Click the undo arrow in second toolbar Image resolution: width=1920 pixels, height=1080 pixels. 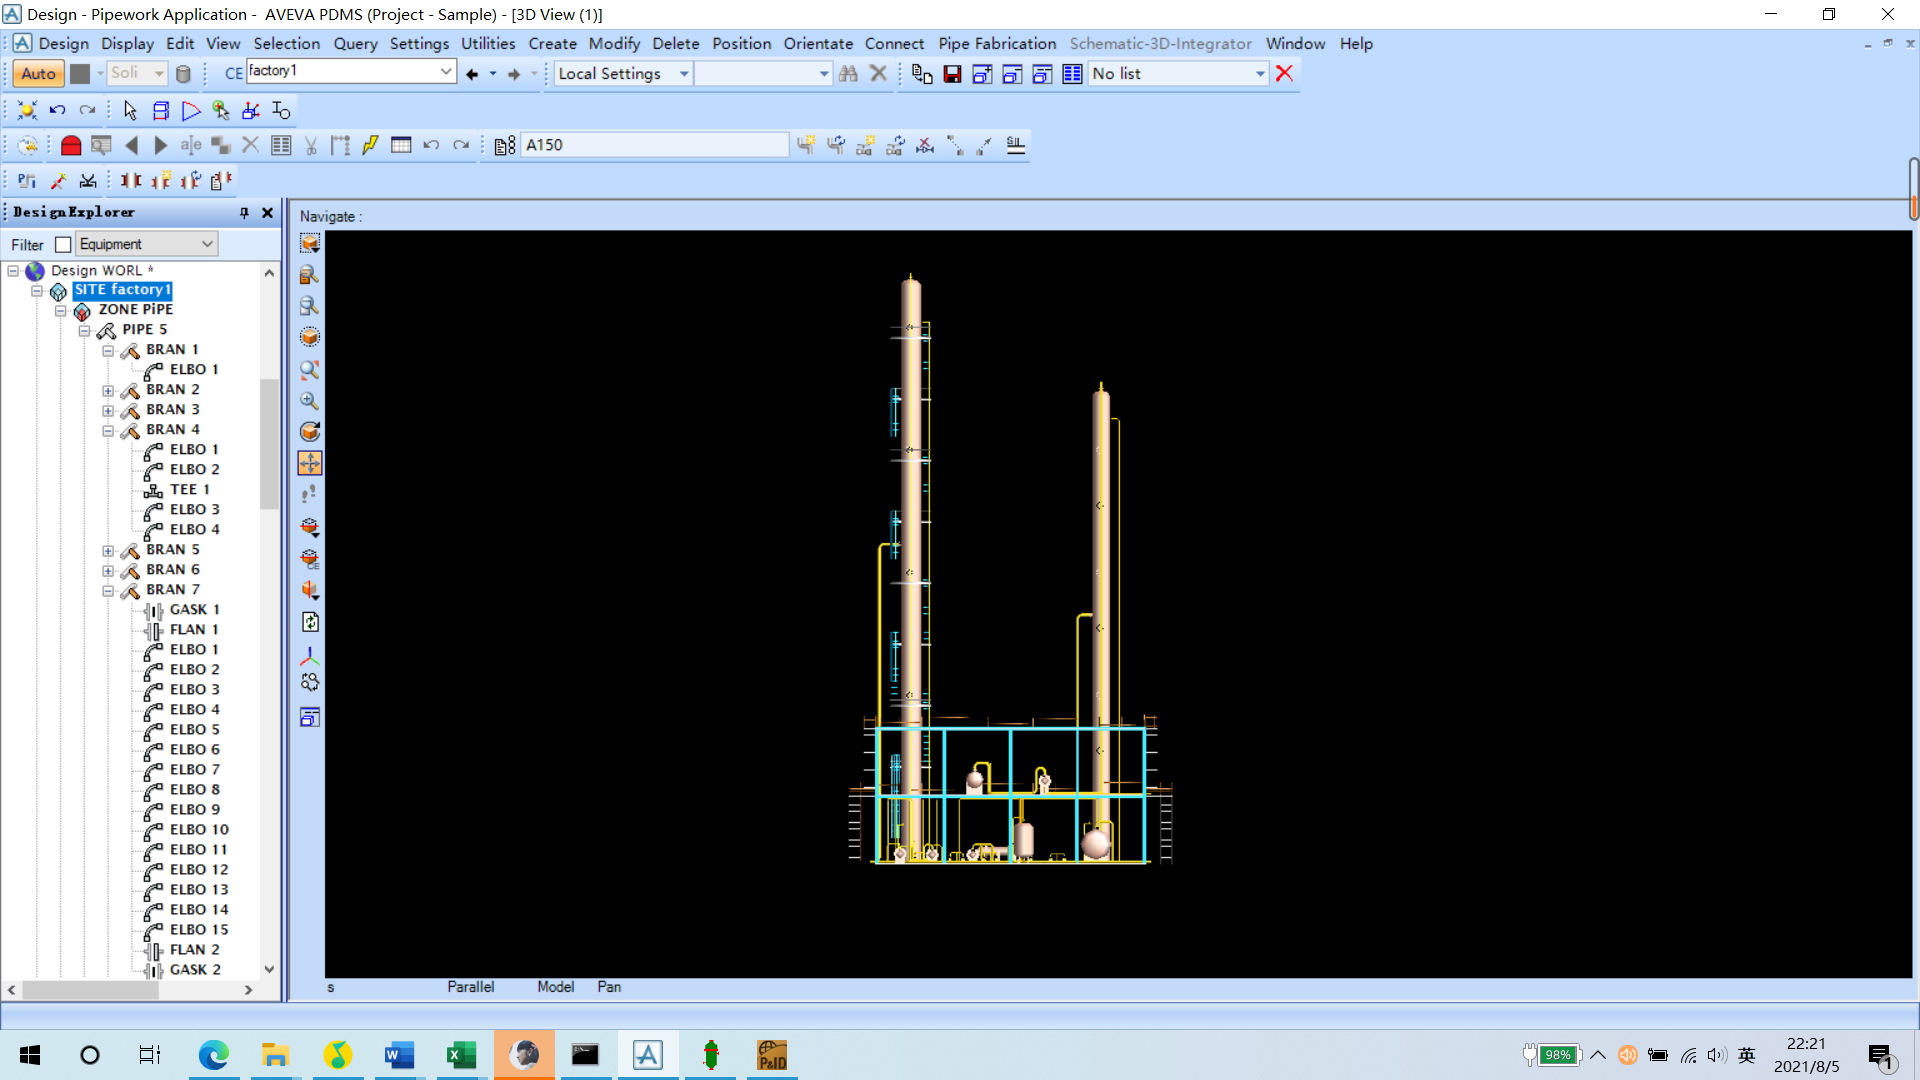[x=57, y=110]
